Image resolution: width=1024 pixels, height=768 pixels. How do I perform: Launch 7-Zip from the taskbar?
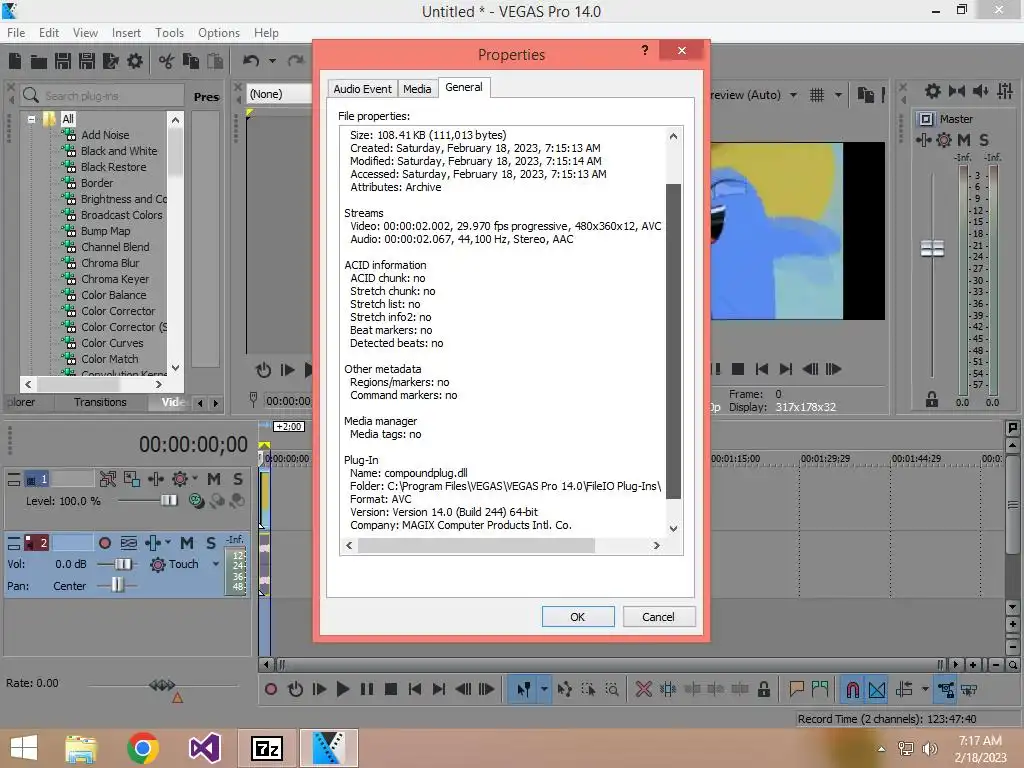267,748
